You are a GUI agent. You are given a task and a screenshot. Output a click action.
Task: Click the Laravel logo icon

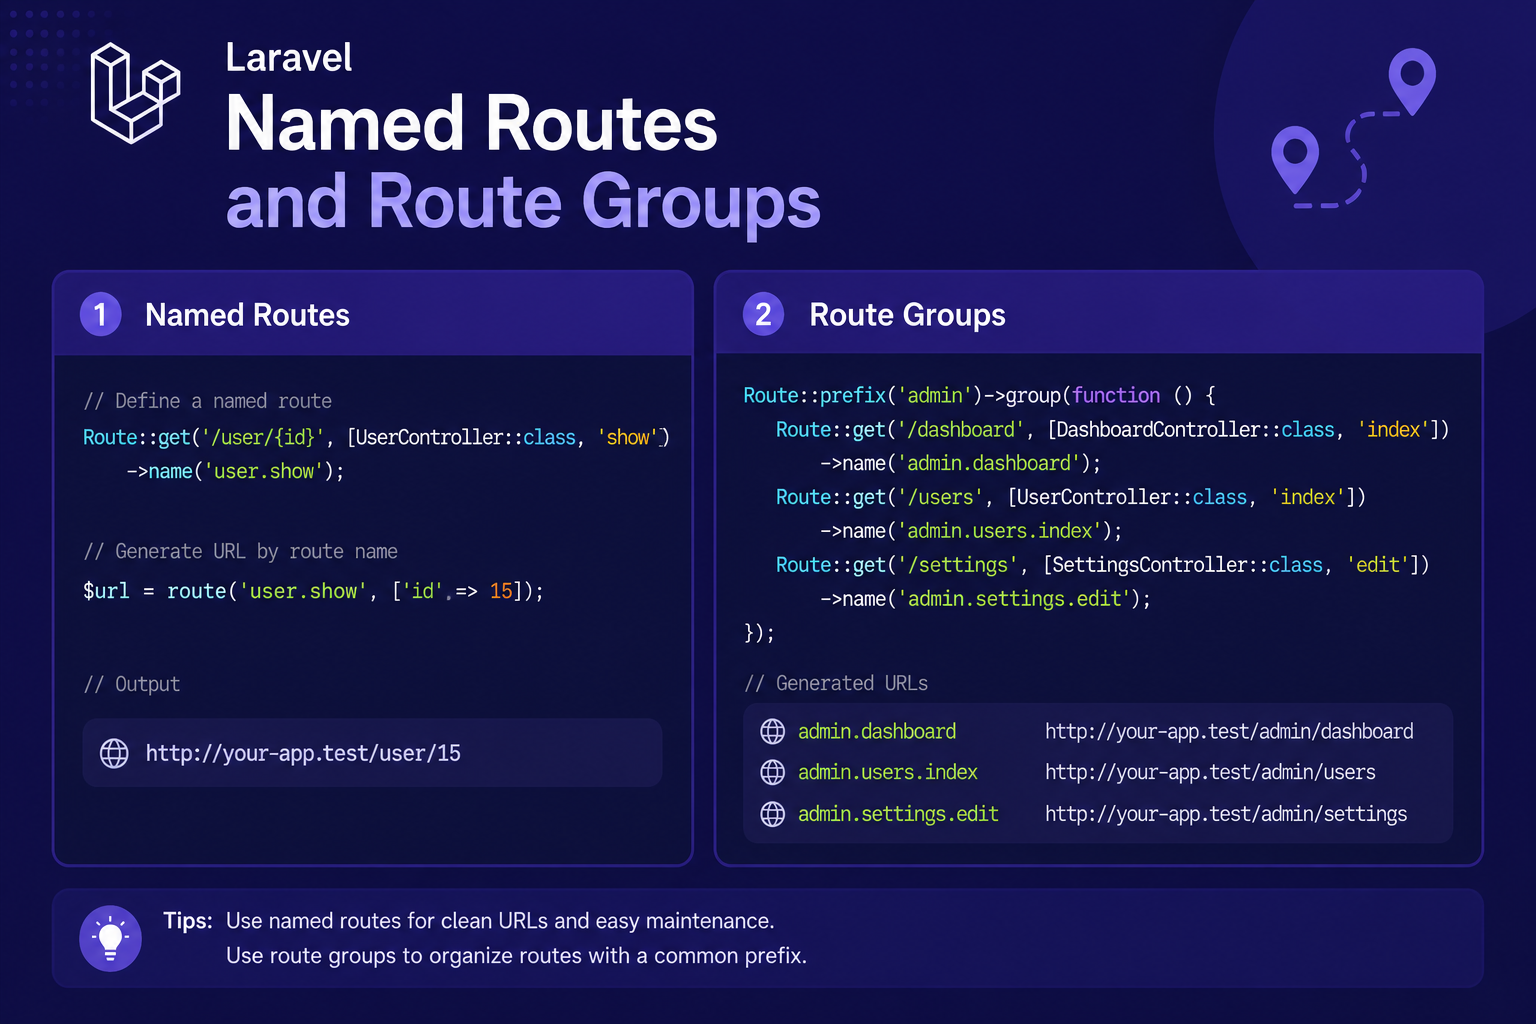point(135,93)
